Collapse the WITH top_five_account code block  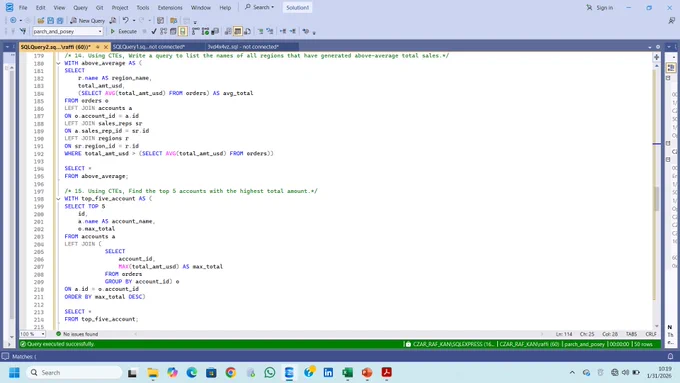coord(59,199)
